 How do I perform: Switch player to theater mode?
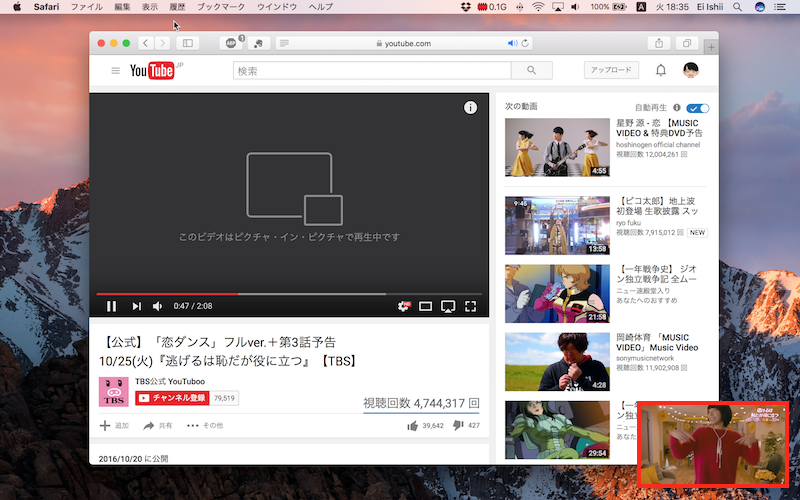pos(426,306)
